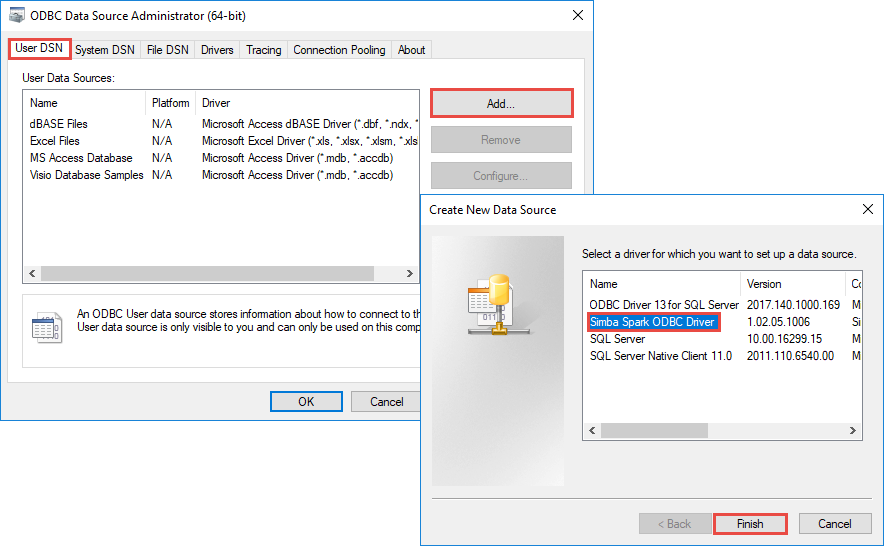Click the driver list horizontal scrollbar thumb
884x549 pixels.
pos(654,431)
